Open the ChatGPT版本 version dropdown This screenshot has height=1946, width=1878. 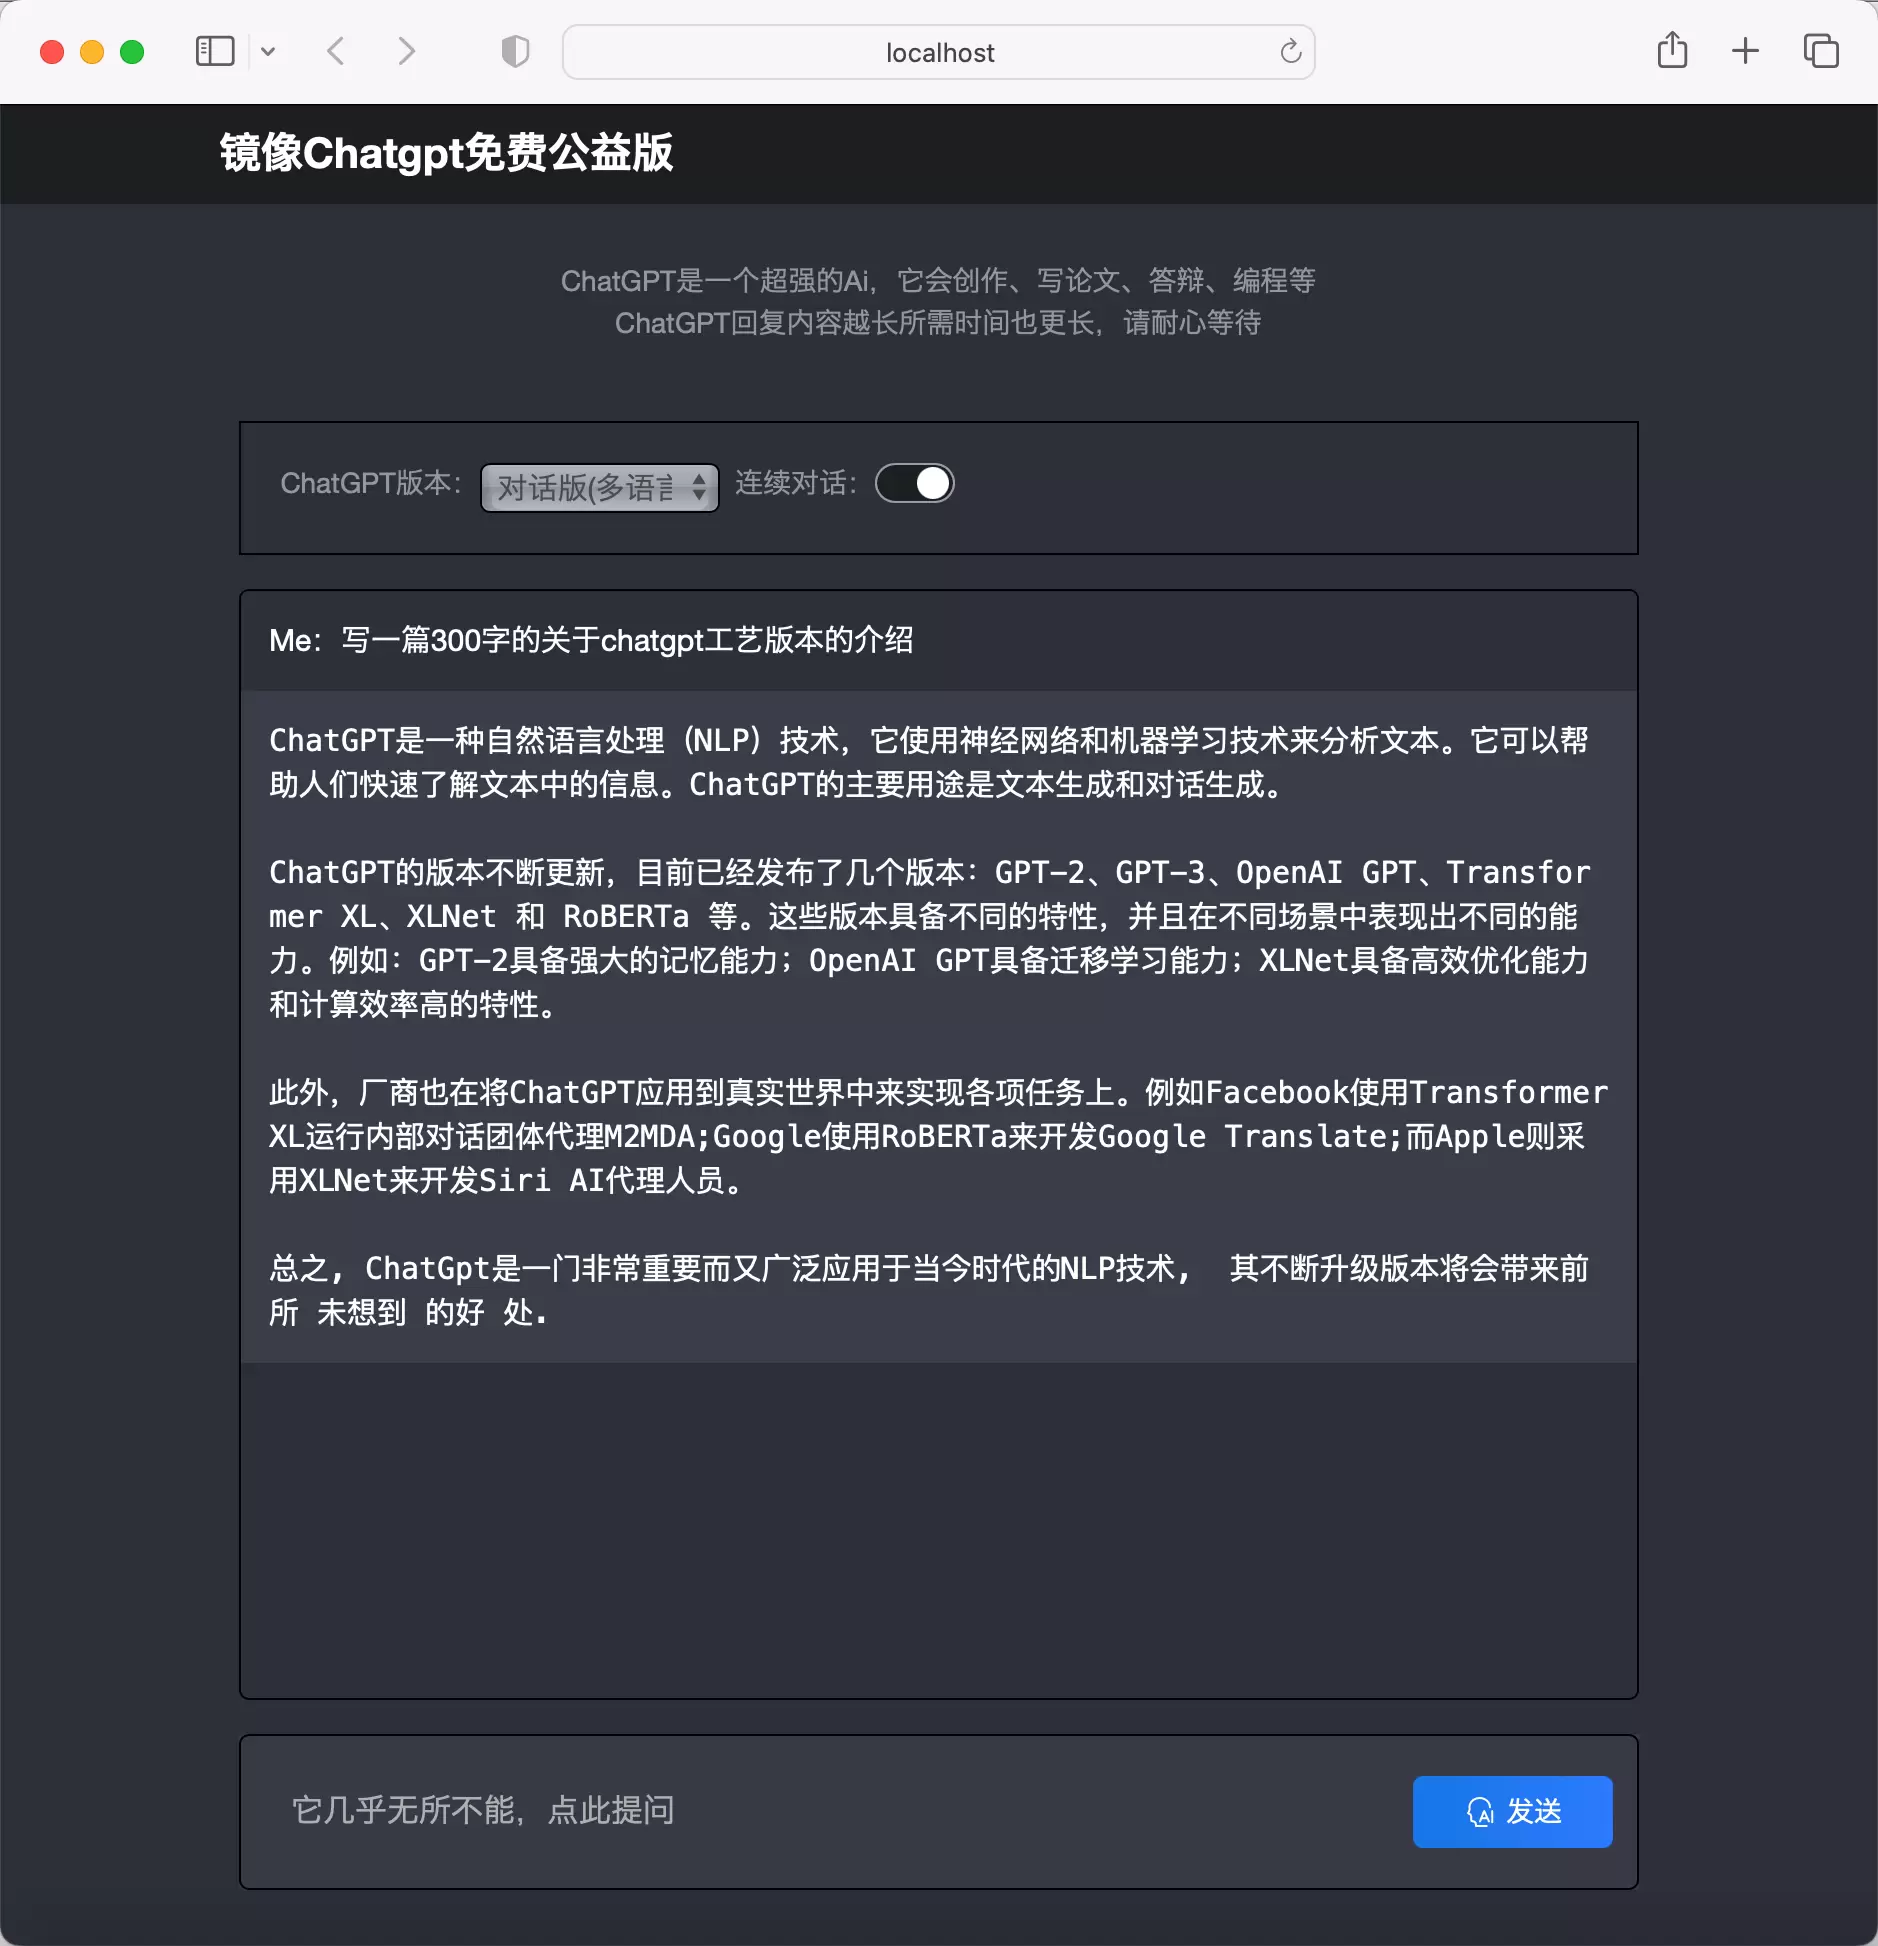pyautogui.click(x=599, y=487)
